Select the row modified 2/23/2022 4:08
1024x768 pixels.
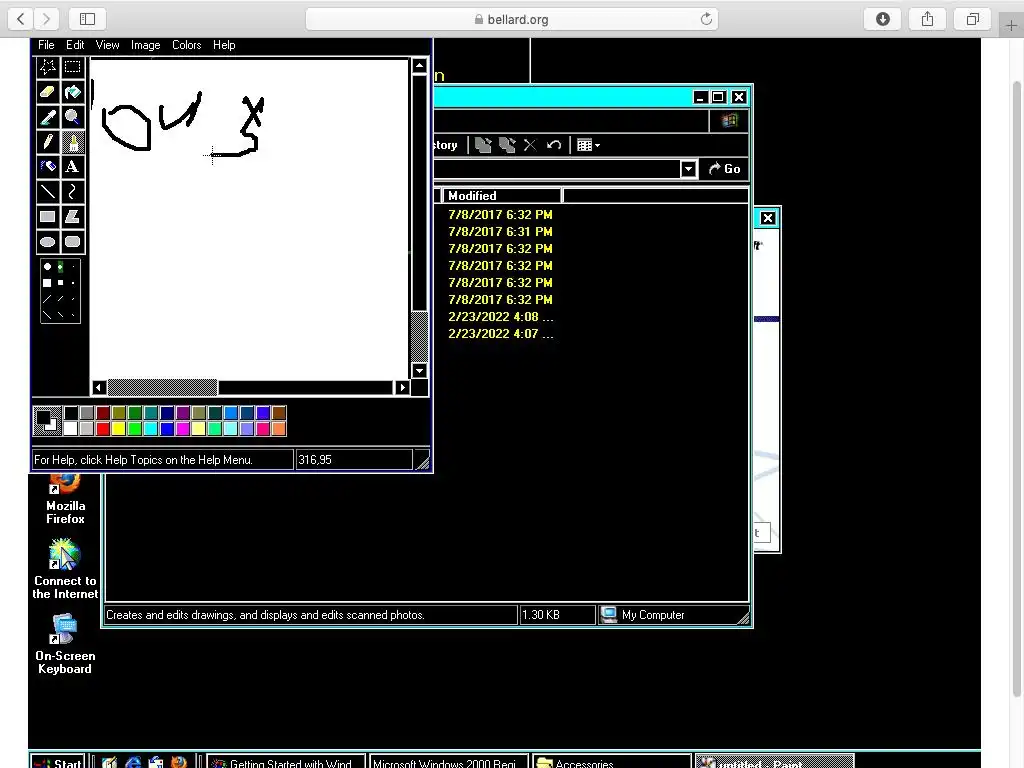tap(500, 317)
